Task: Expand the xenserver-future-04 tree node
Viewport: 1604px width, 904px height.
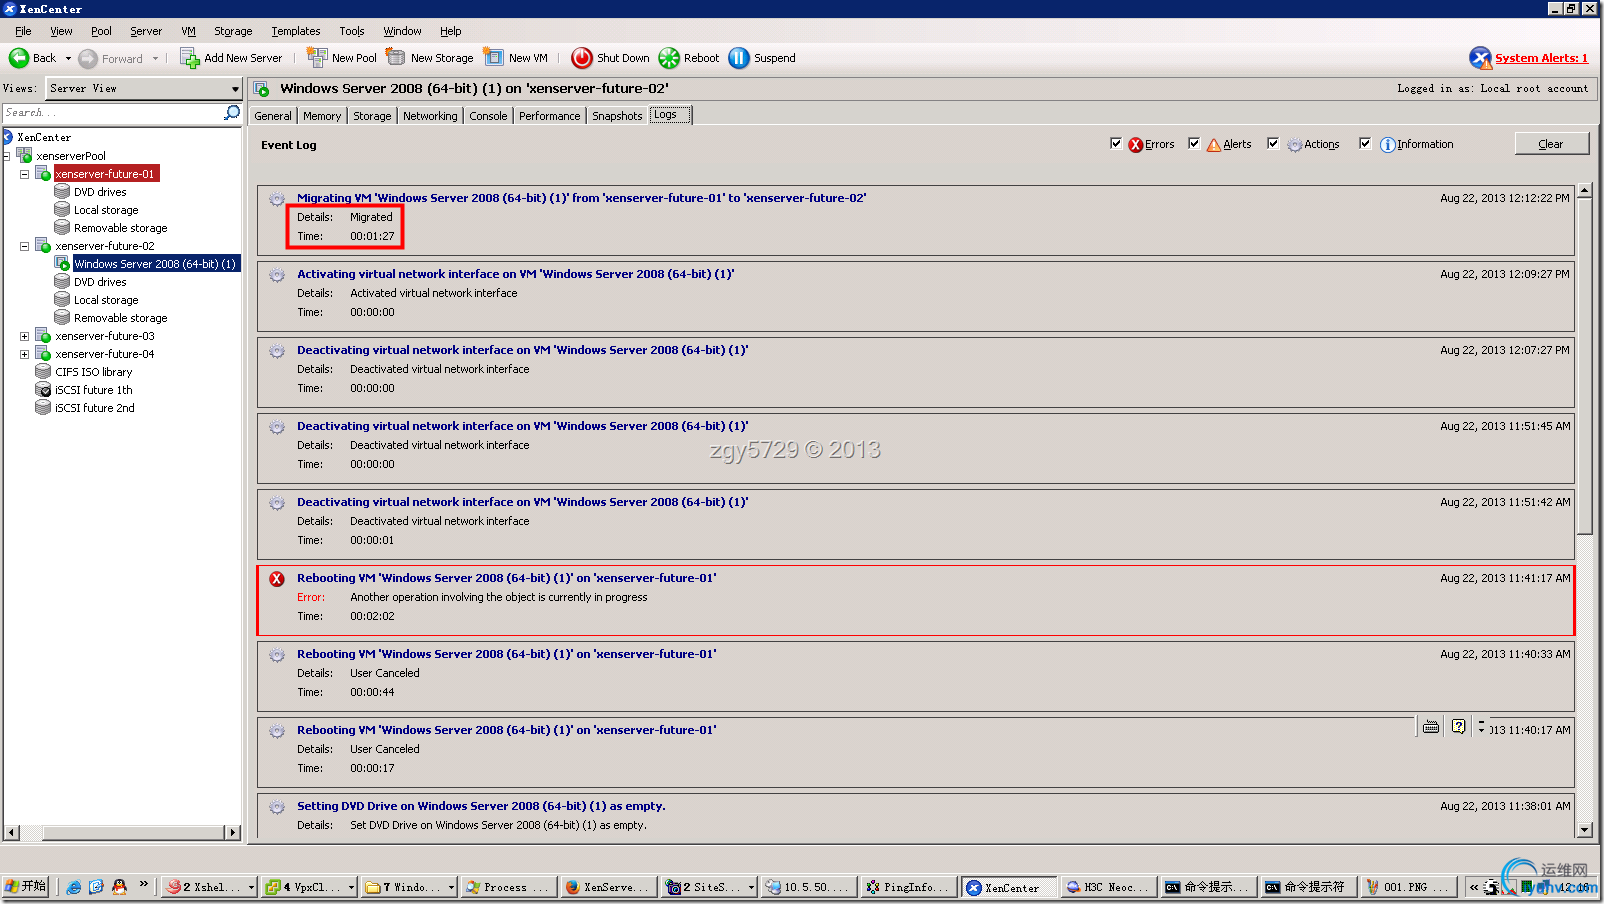Action: (25, 354)
